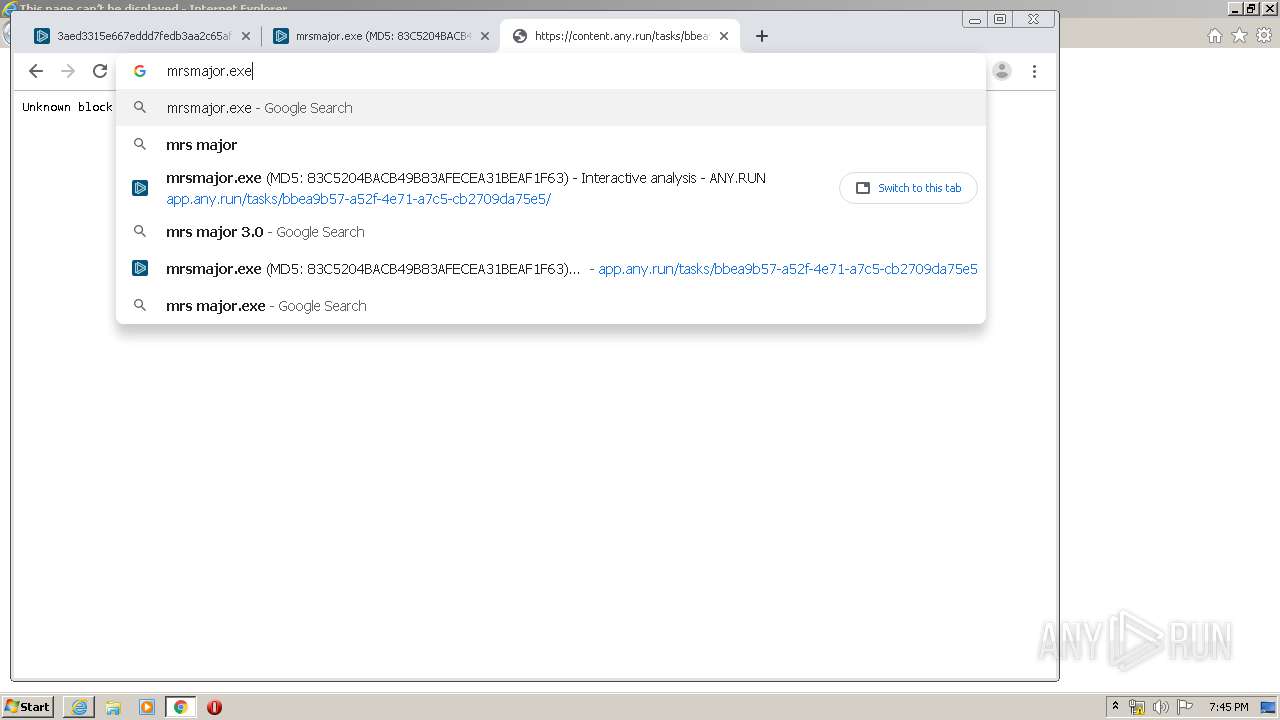Click the search icon beside 'mrs major 3.0'

point(140,231)
